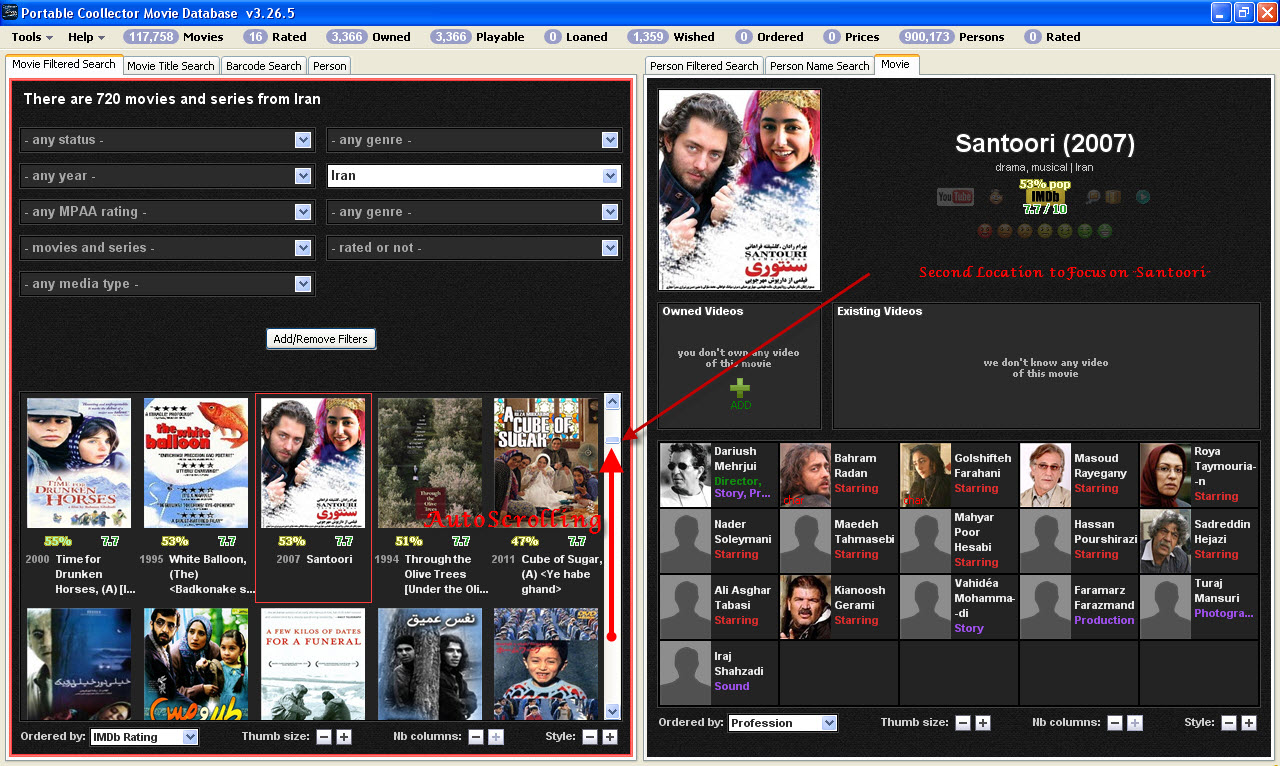Switch to Barcode Search tab
This screenshot has width=1280, height=766.
(263, 66)
